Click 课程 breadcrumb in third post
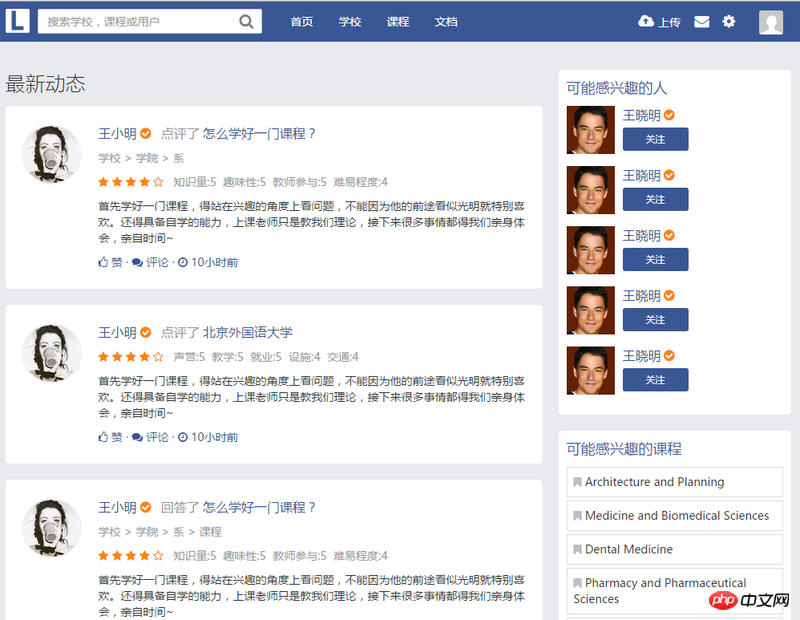The height and width of the screenshot is (620, 800). 210,532
